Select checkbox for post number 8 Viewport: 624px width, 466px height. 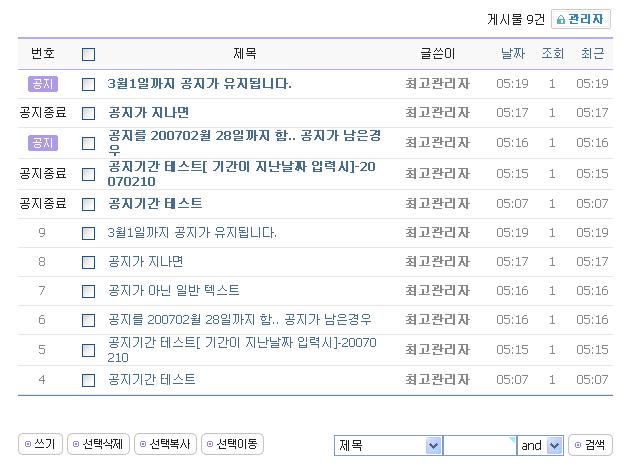(88, 262)
